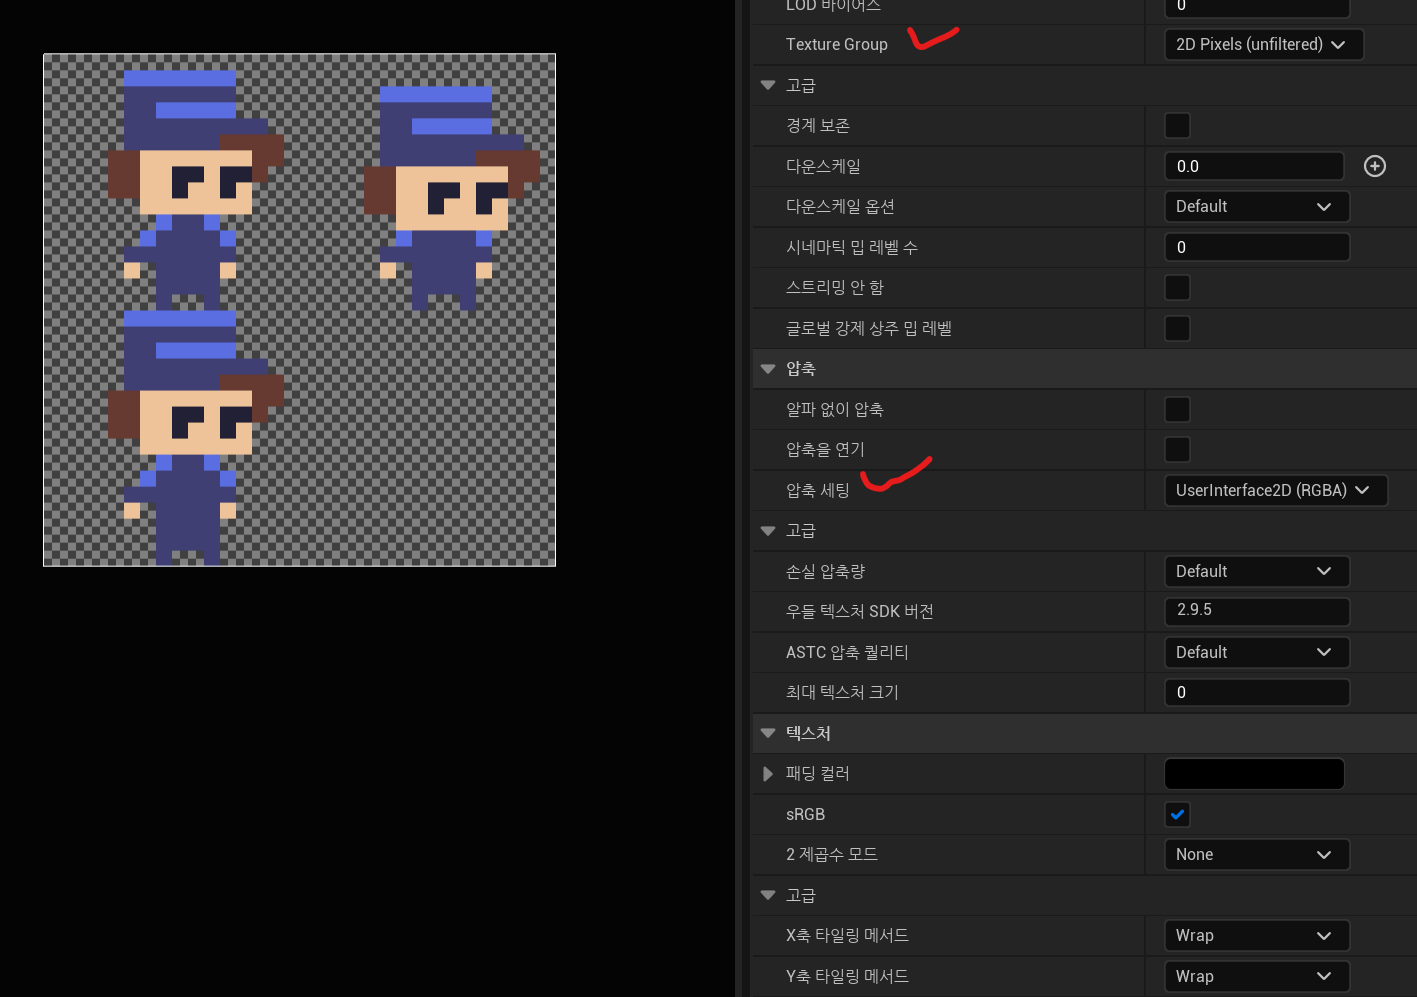Toggle 글로벌 강제 상주 밉 레벨 checkbox
The width and height of the screenshot is (1417, 997).
(x=1178, y=328)
